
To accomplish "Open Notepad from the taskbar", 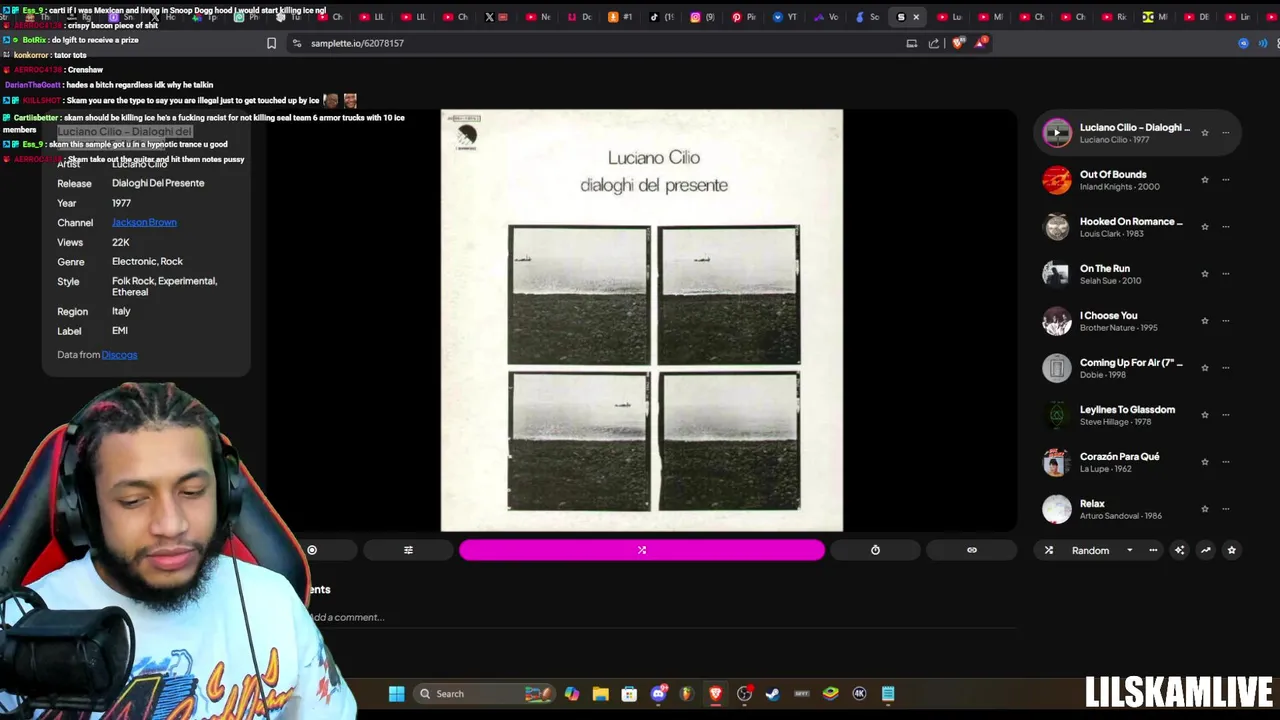I will [888, 694].
